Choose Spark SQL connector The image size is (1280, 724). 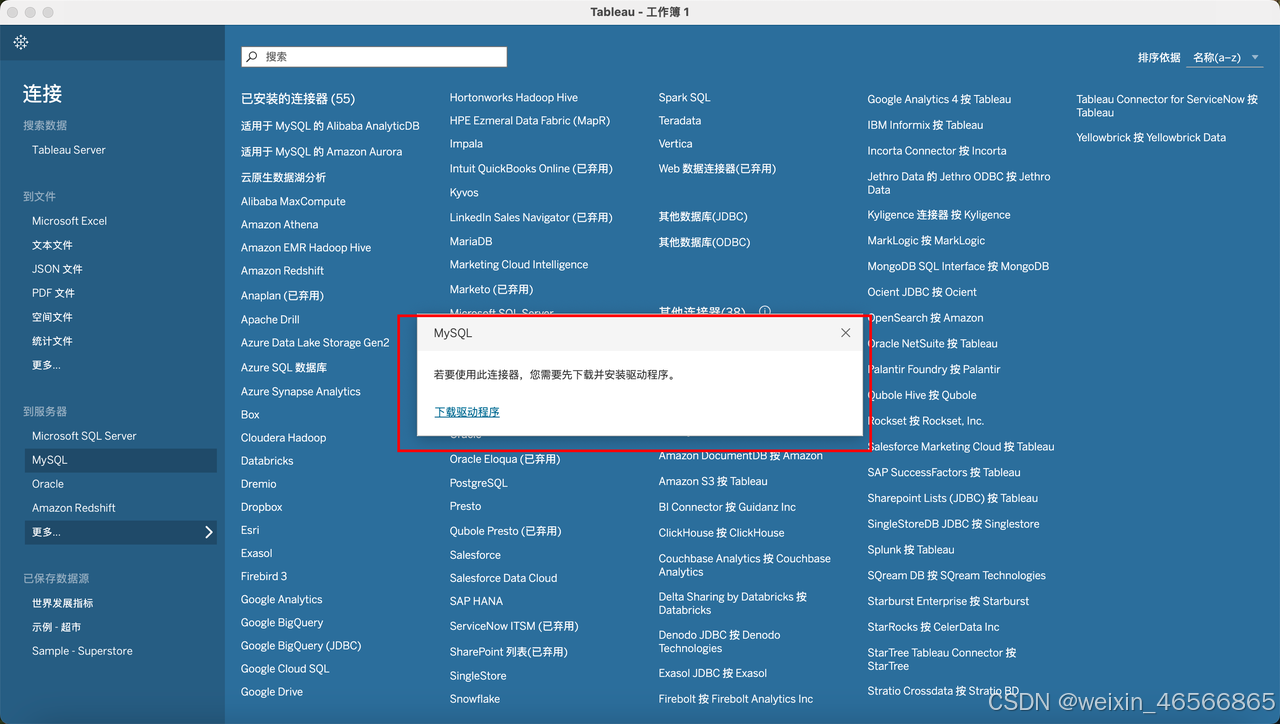pos(685,98)
